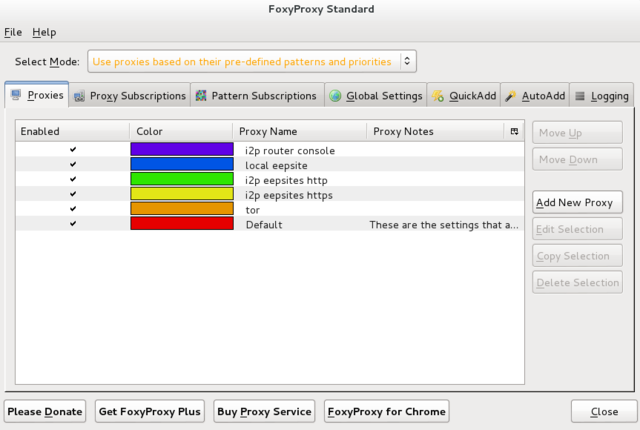Click the Please Donate button
Viewport: 640px width, 430px height.
(45, 411)
